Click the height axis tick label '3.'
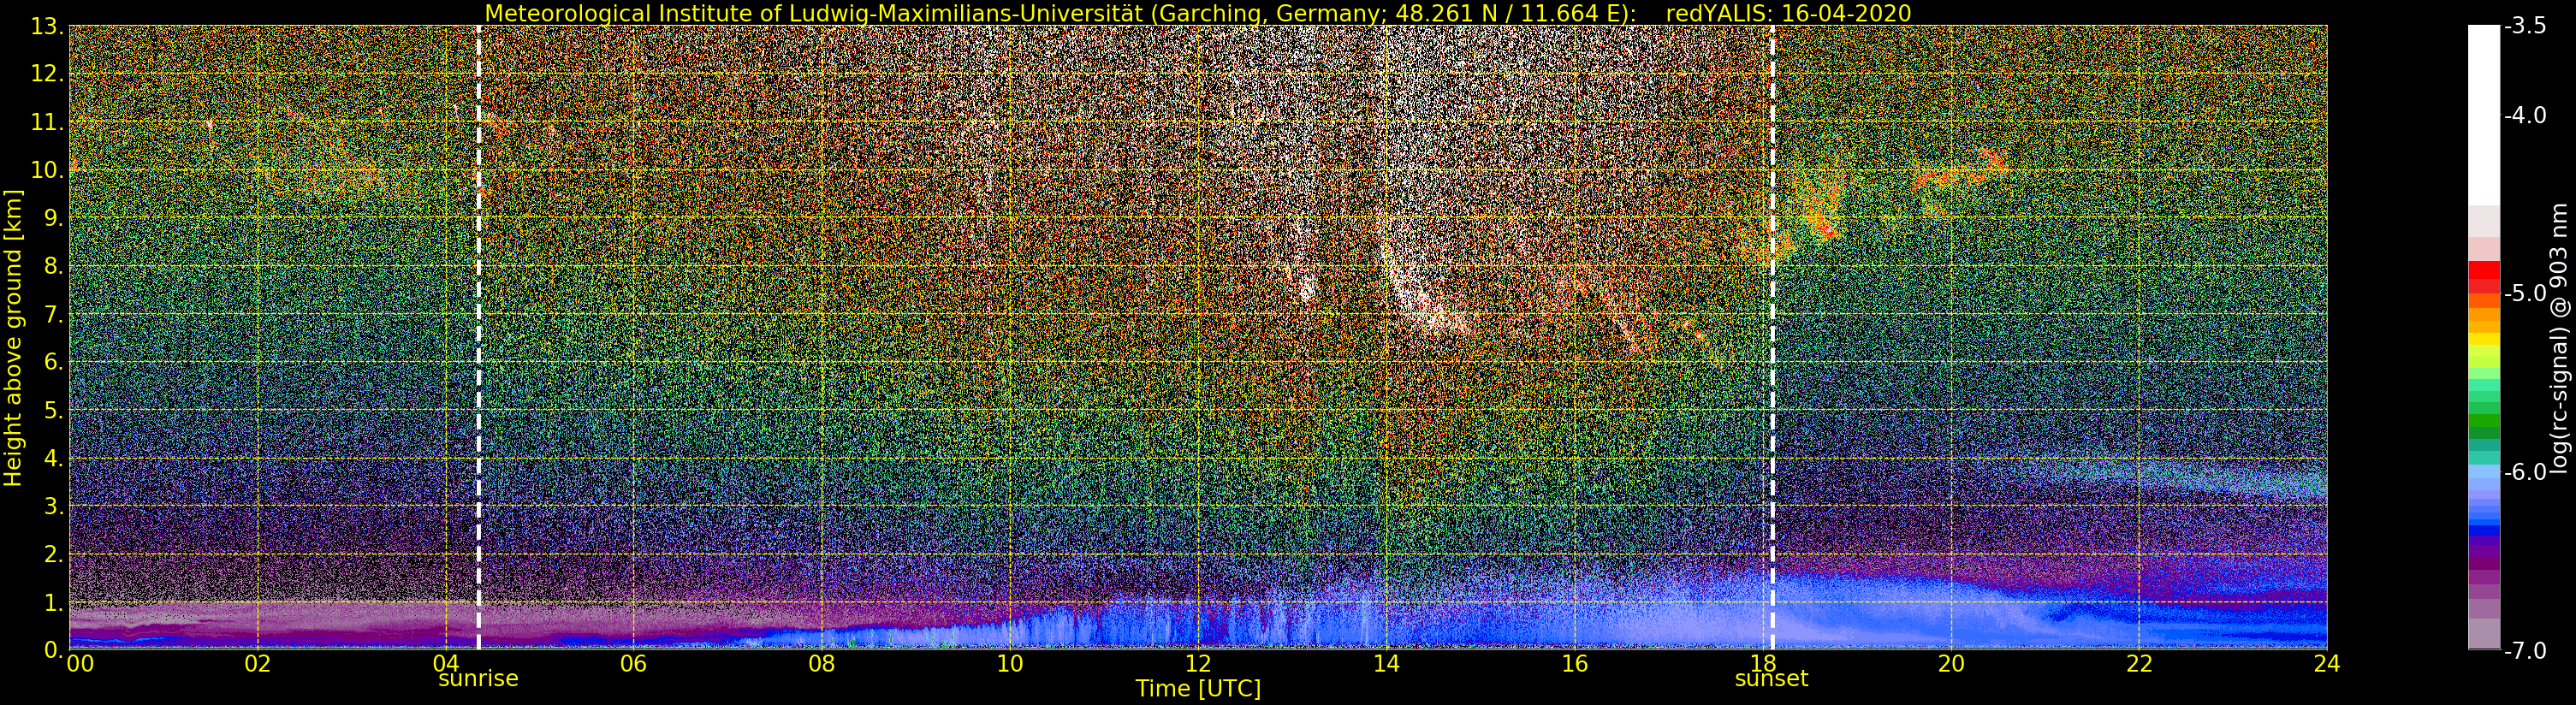This screenshot has height=705, width=2576. pos(53,506)
